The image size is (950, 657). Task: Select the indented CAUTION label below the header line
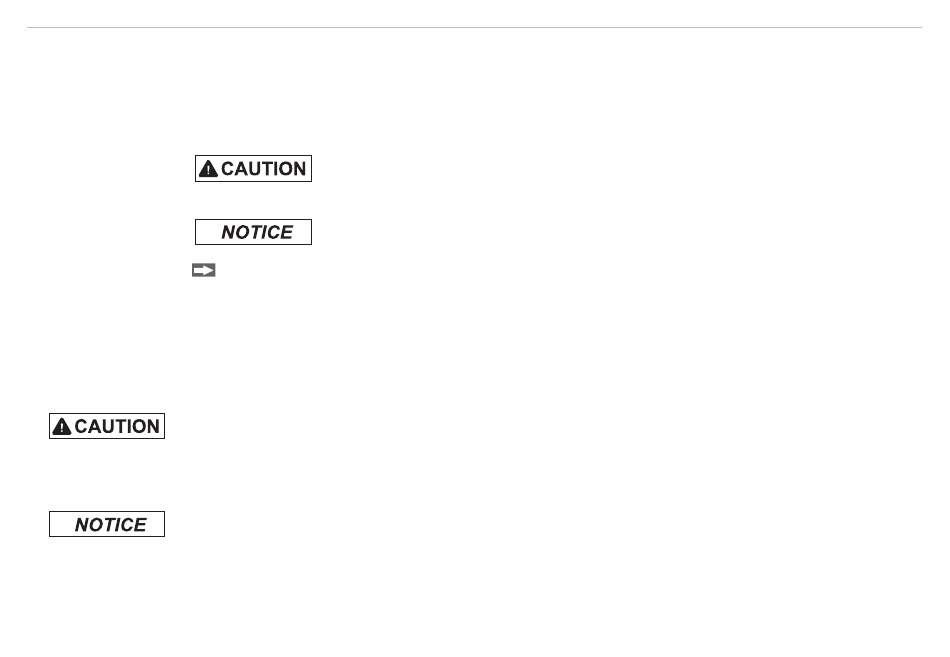(x=253, y=168)
